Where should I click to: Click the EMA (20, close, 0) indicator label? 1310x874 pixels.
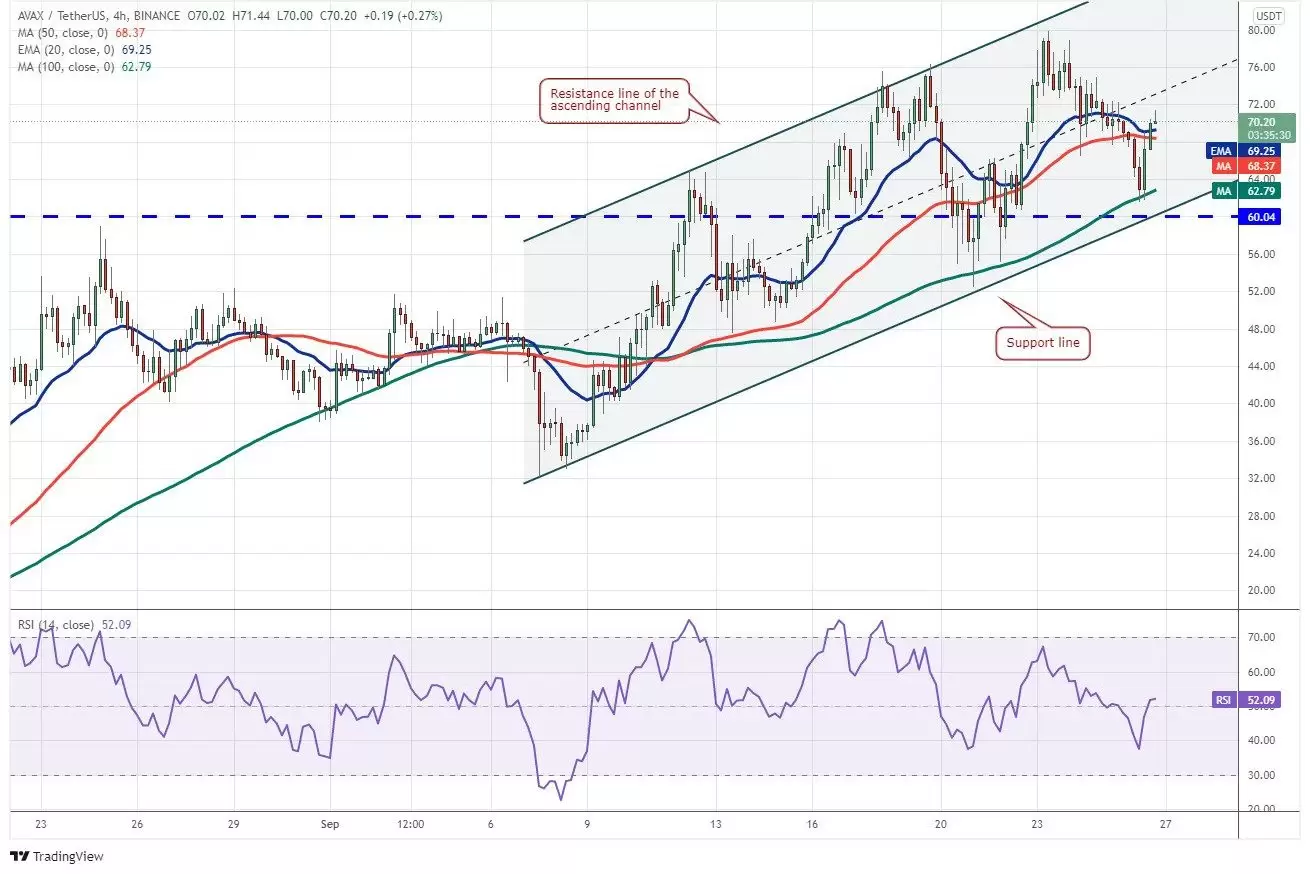(56, 50)
